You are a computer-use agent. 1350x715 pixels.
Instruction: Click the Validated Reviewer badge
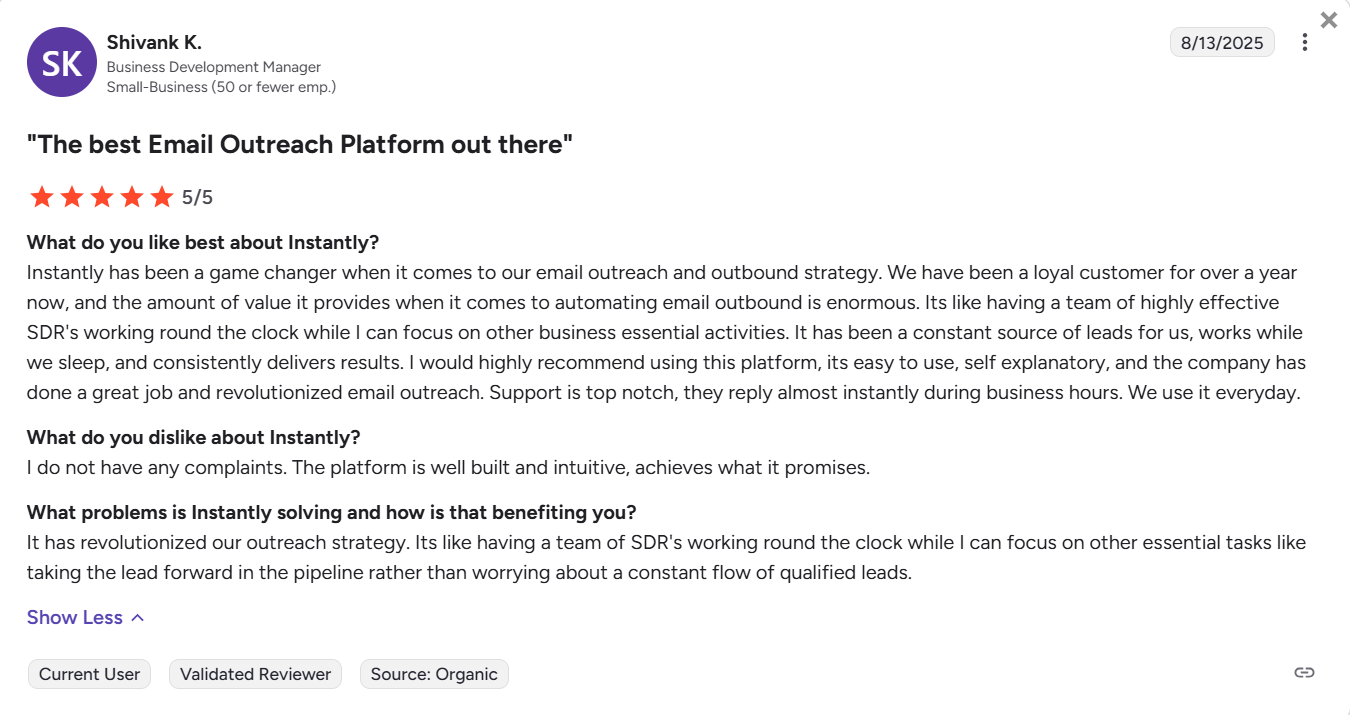pos(255,674)
